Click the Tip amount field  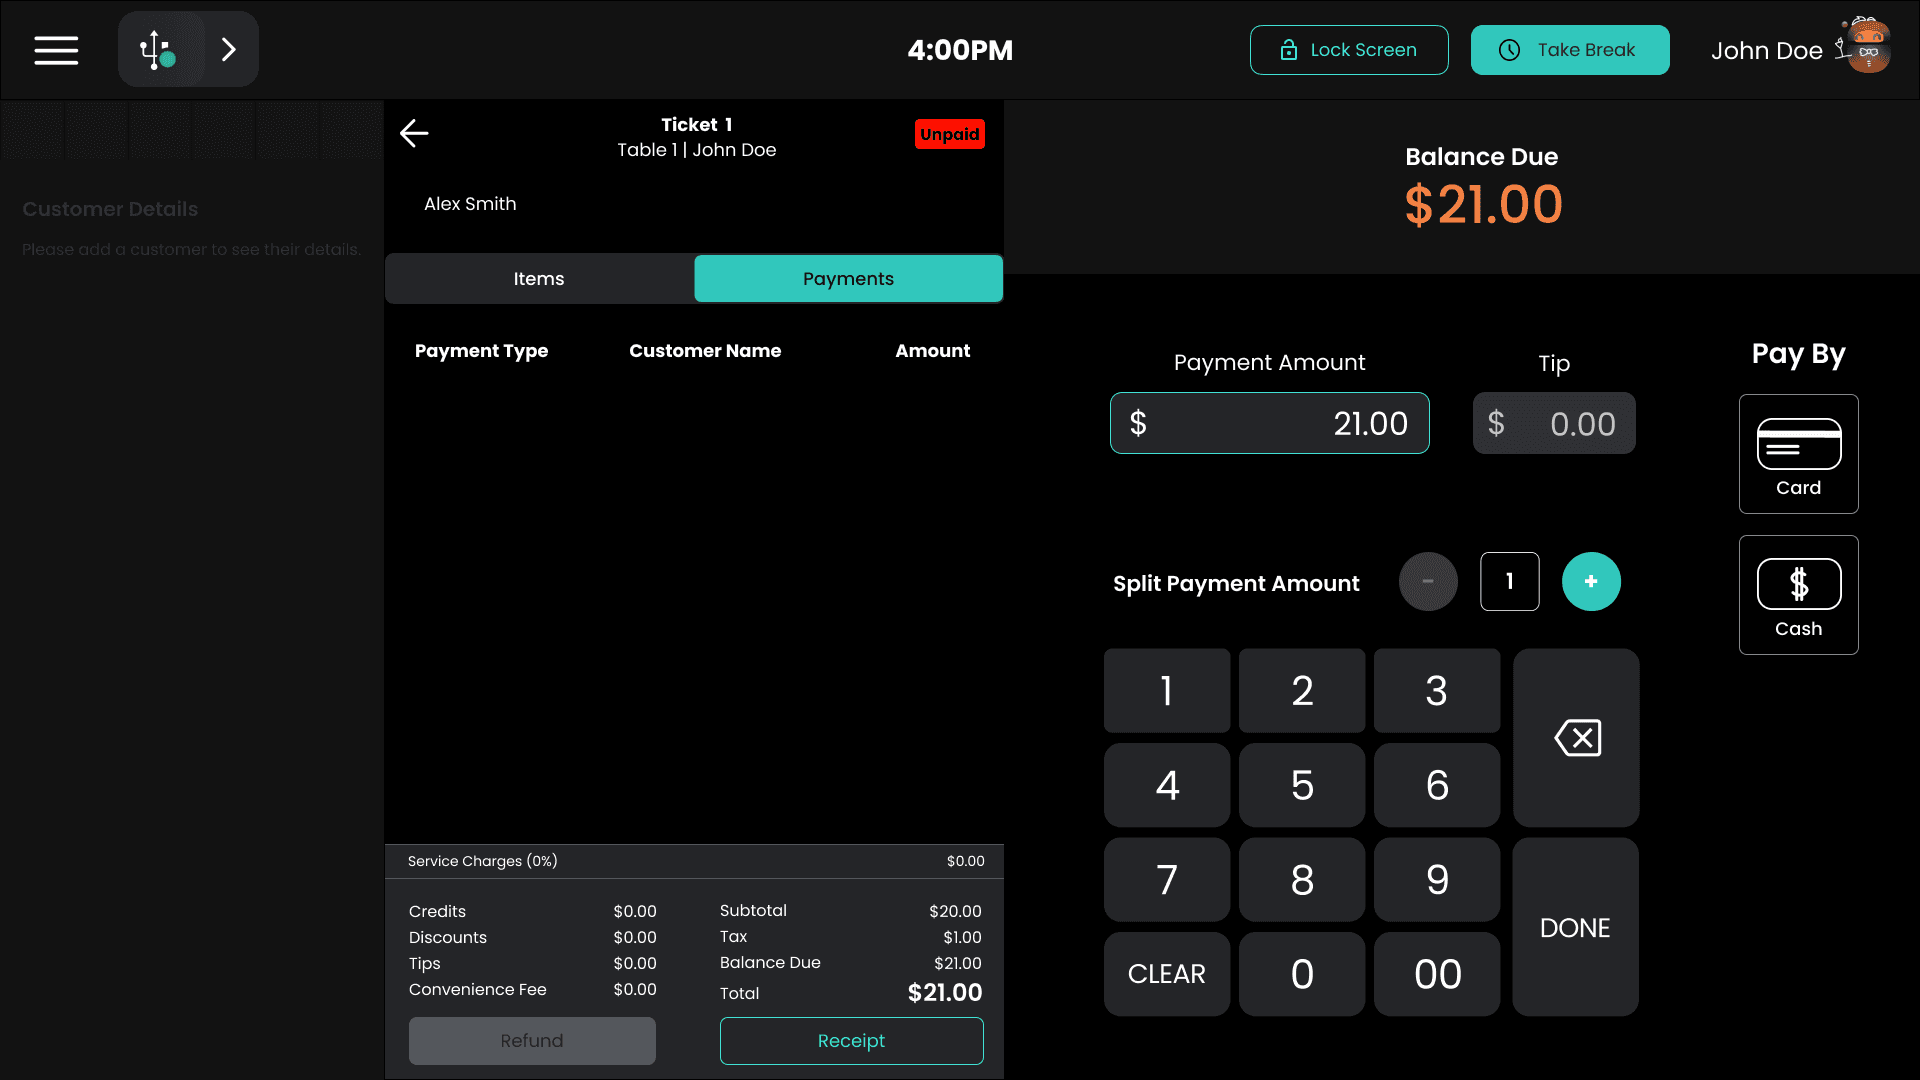[1554, 424]
